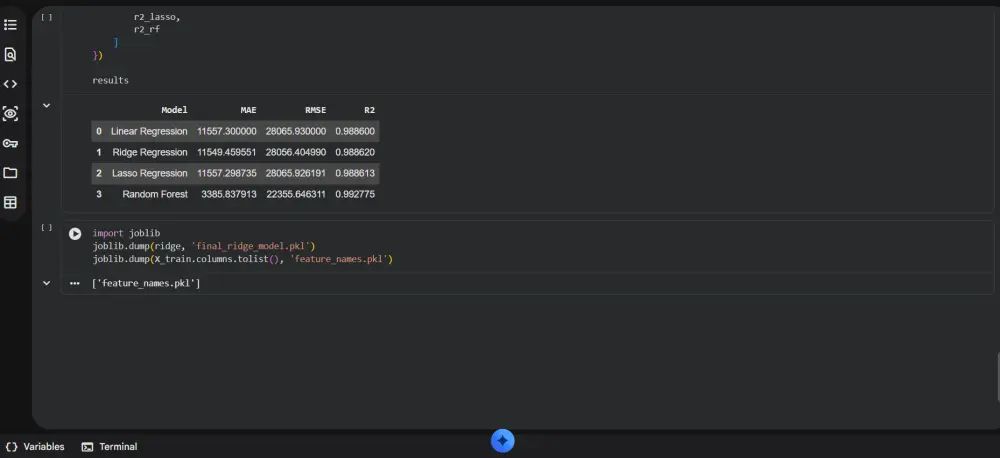Viewport: 1000px width, 458px height.
Task: Click the R2 value 0.988613
Action: click(355, 174)
